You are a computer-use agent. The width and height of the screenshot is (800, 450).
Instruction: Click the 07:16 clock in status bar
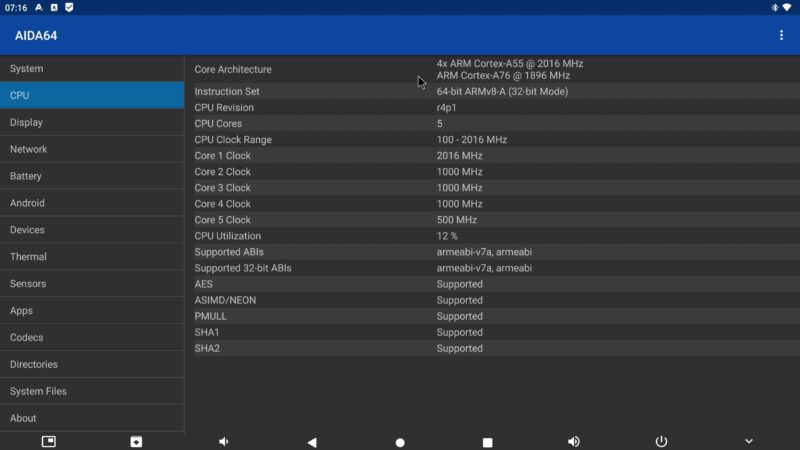coord(16,8)
